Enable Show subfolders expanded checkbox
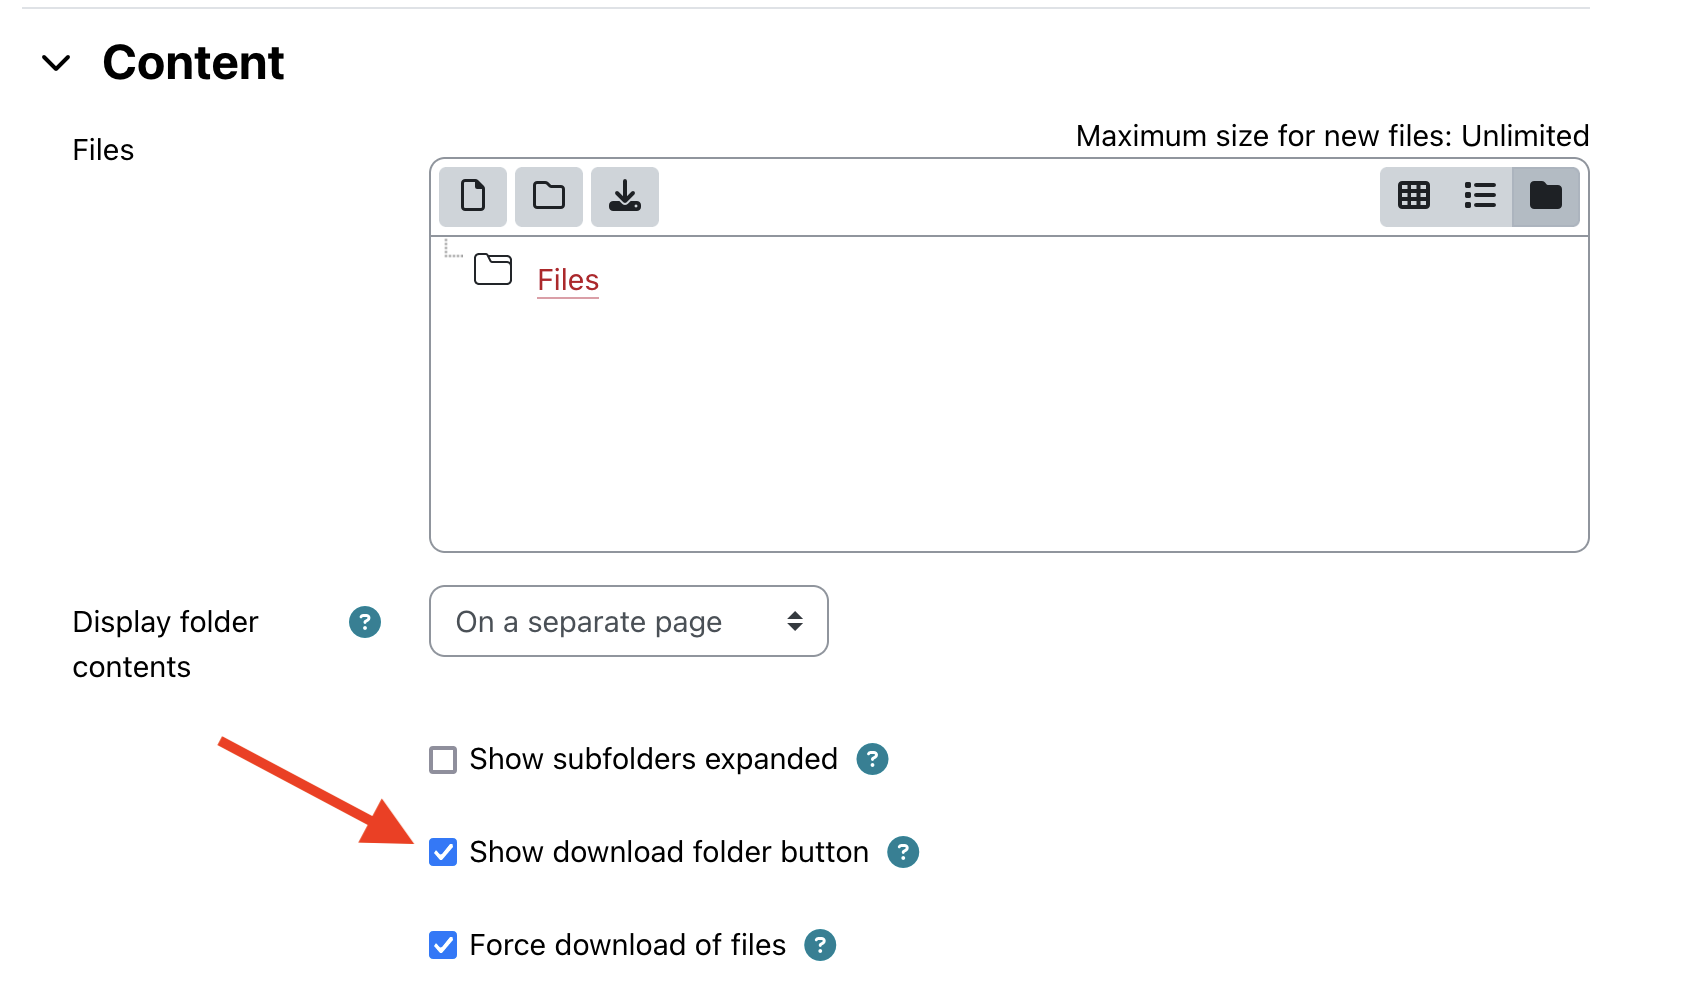The width and height of the screenshot is (1698, 998). [443, 760]
